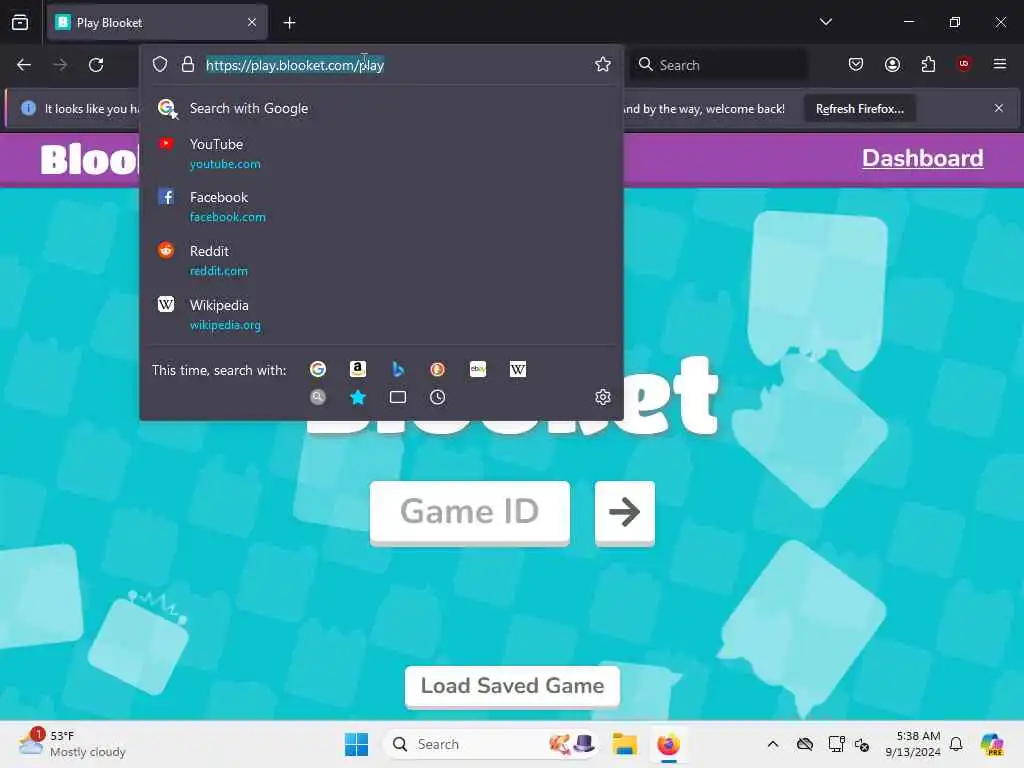This screenshot has width=1024, height=768.
Task: Open the Dashboard link
Action: (x=922, y=158)
